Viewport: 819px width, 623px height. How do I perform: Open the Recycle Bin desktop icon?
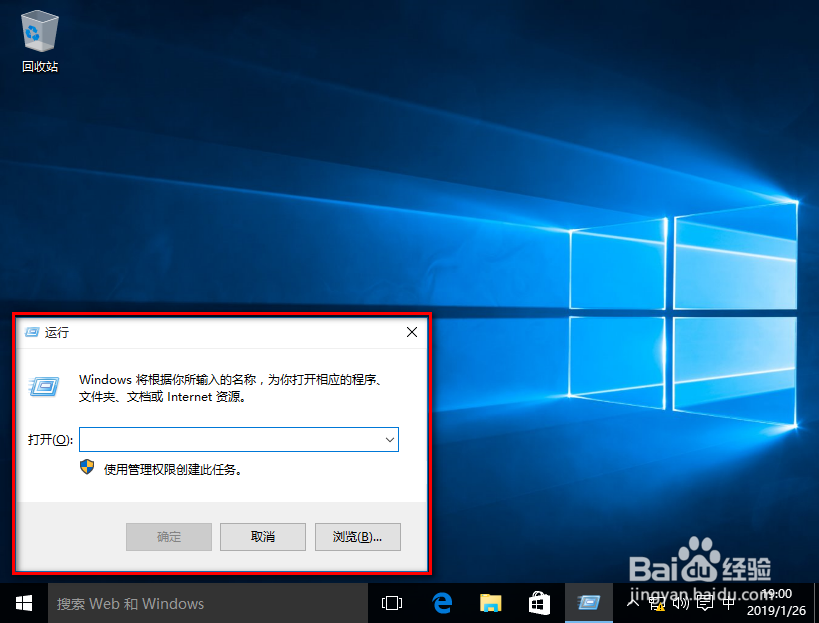[x=40, y=42]
